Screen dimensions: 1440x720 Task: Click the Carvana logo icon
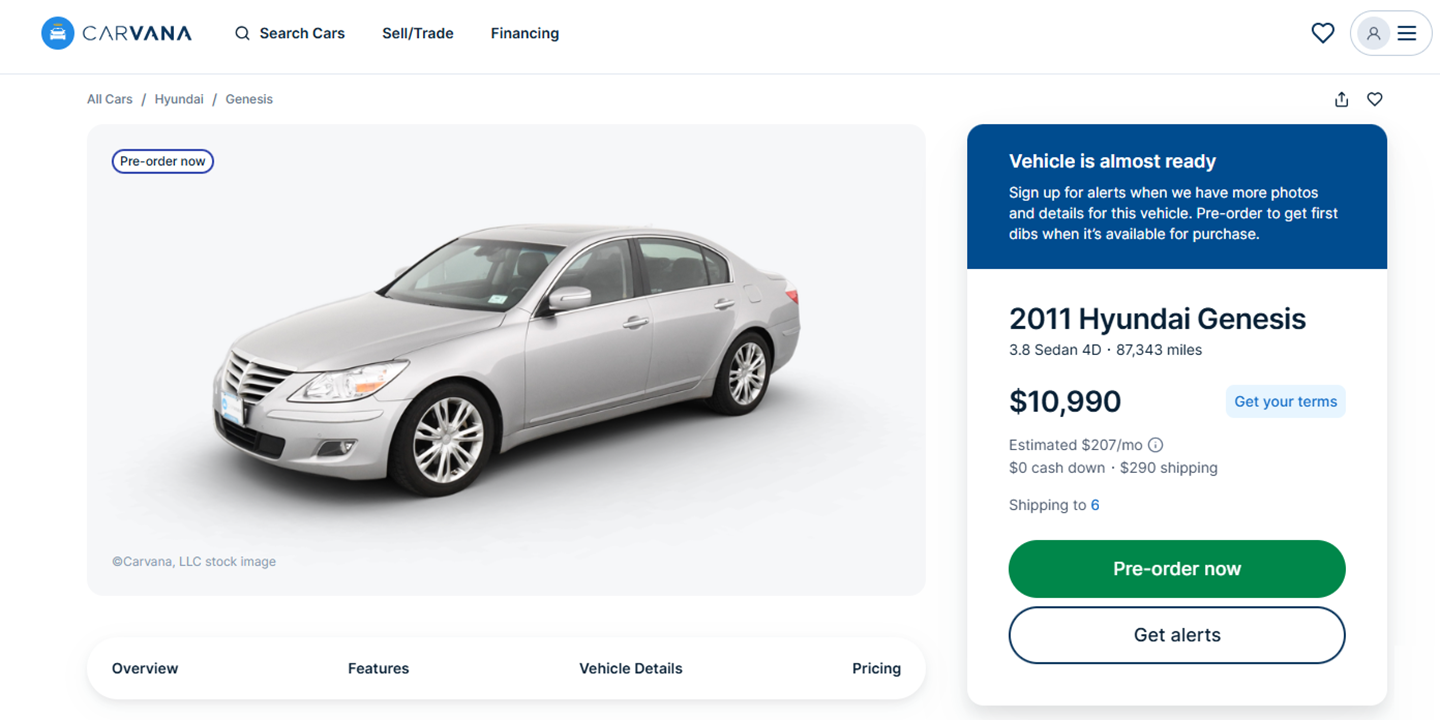tap(58, 33)
